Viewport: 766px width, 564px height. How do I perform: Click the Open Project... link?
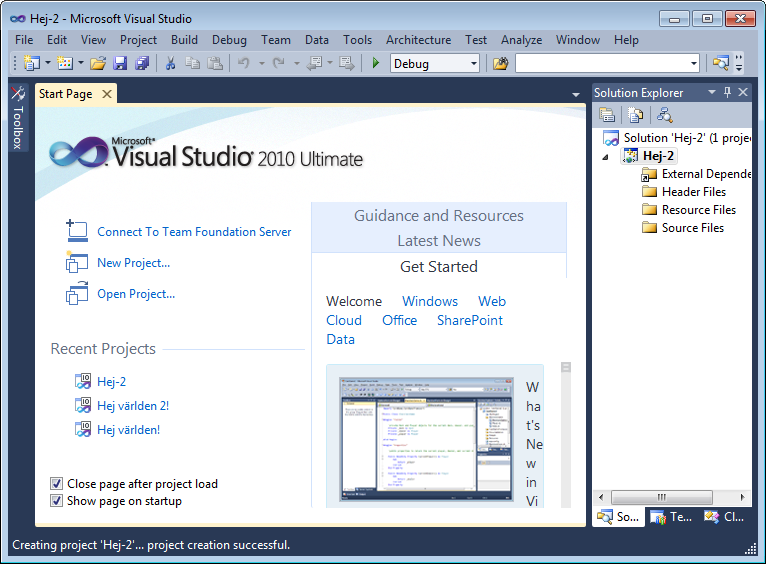[136, 294]
